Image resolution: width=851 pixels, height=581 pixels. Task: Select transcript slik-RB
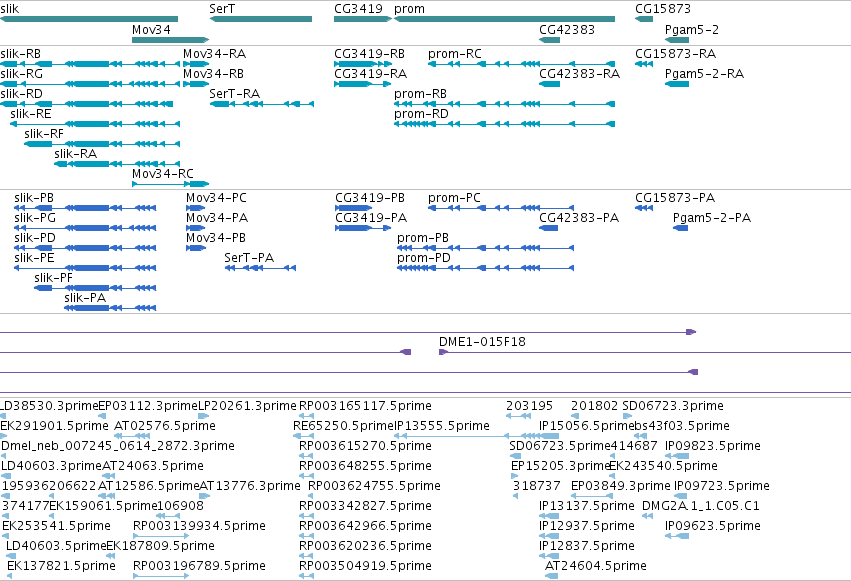21,54
